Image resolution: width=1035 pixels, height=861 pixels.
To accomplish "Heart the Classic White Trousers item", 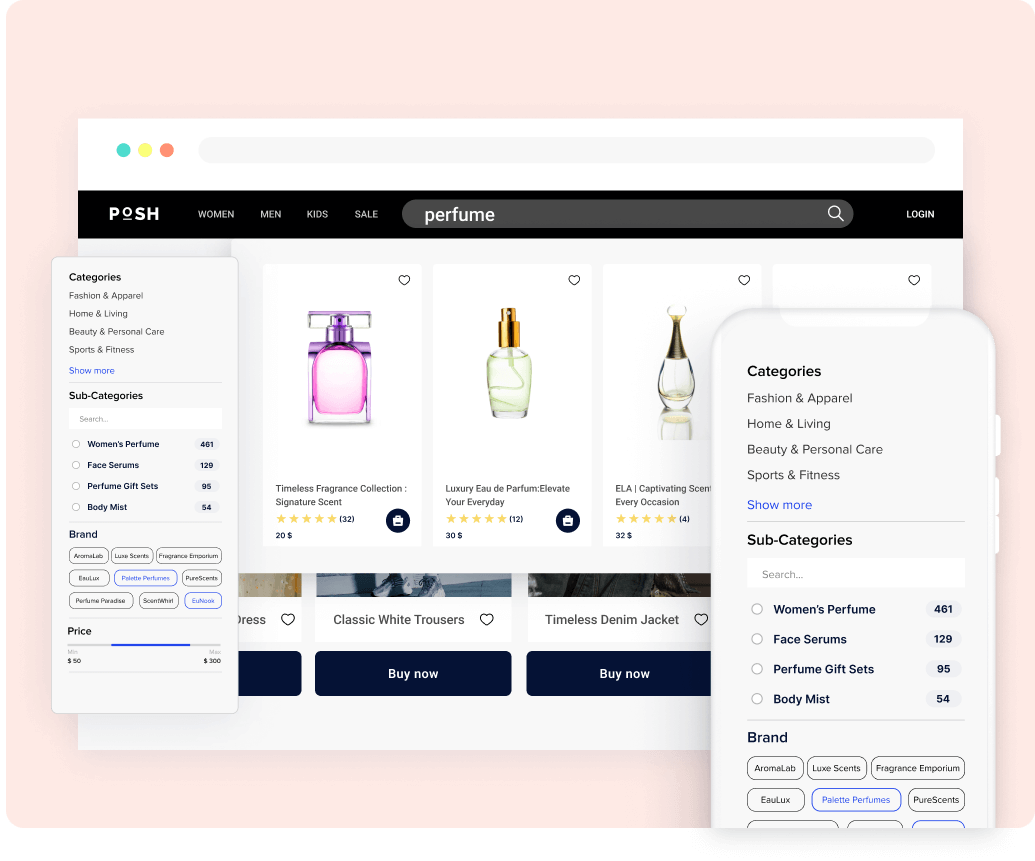I will pos(487,620).
